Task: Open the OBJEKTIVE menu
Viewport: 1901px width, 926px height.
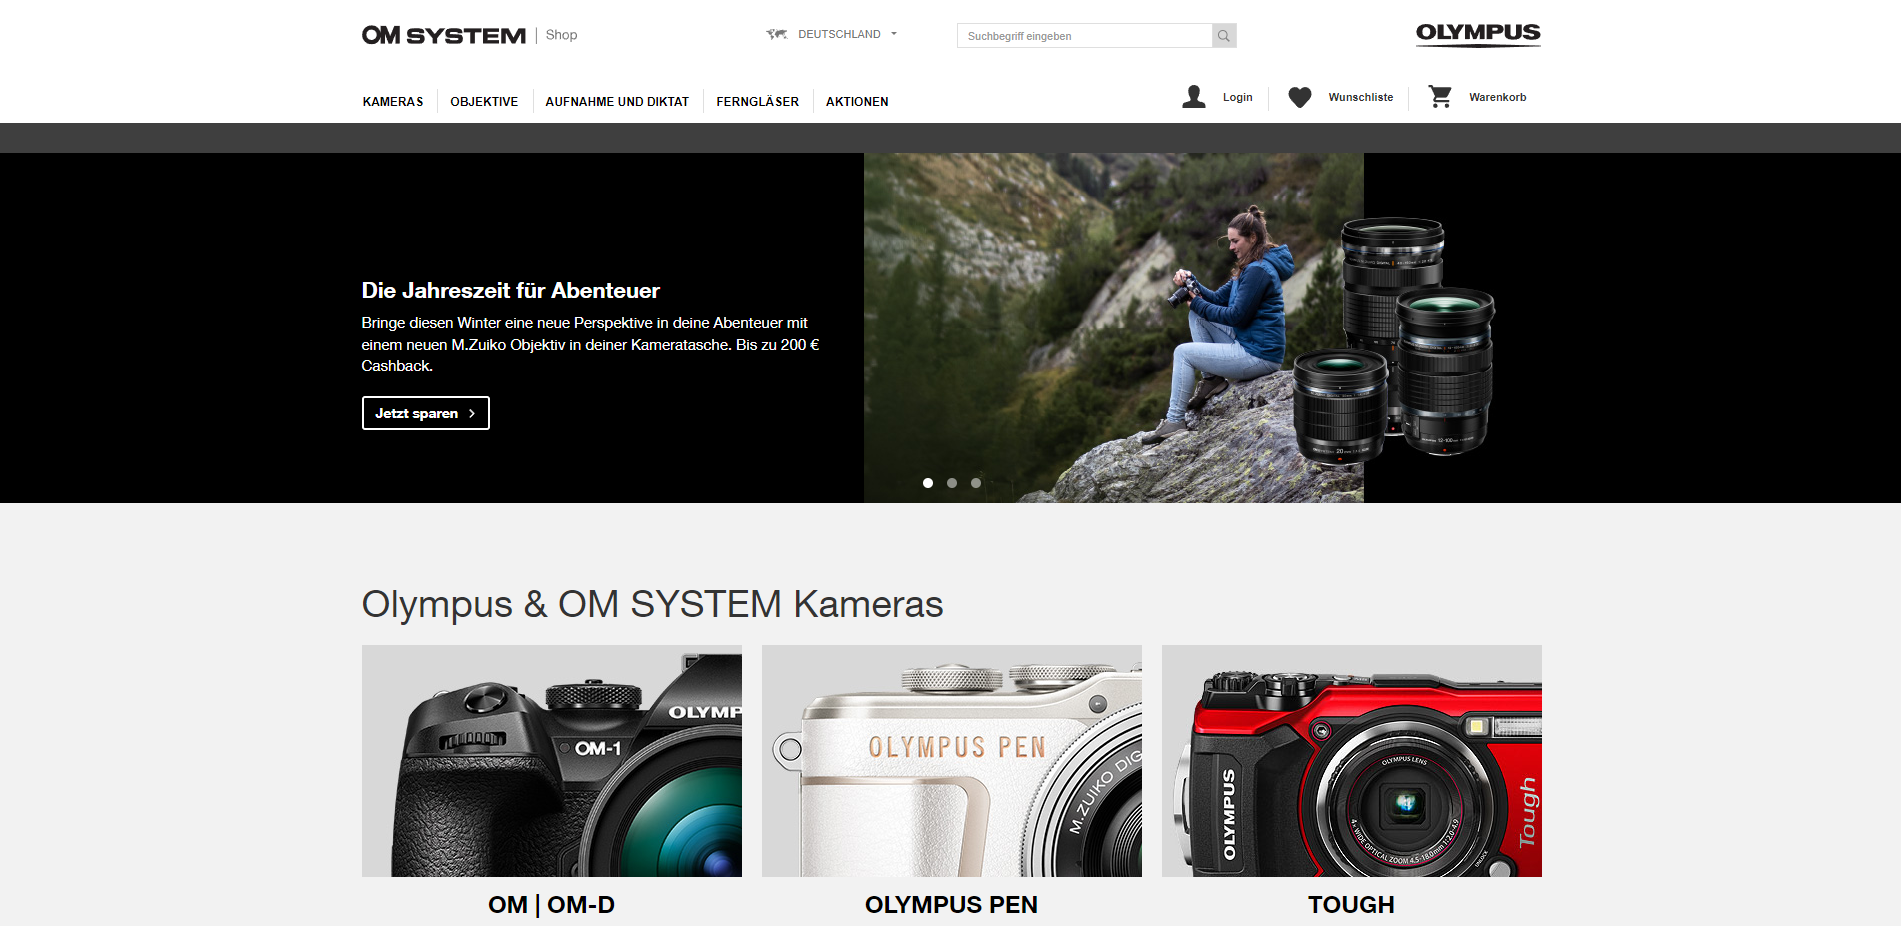Action: (x=484, y=102)
